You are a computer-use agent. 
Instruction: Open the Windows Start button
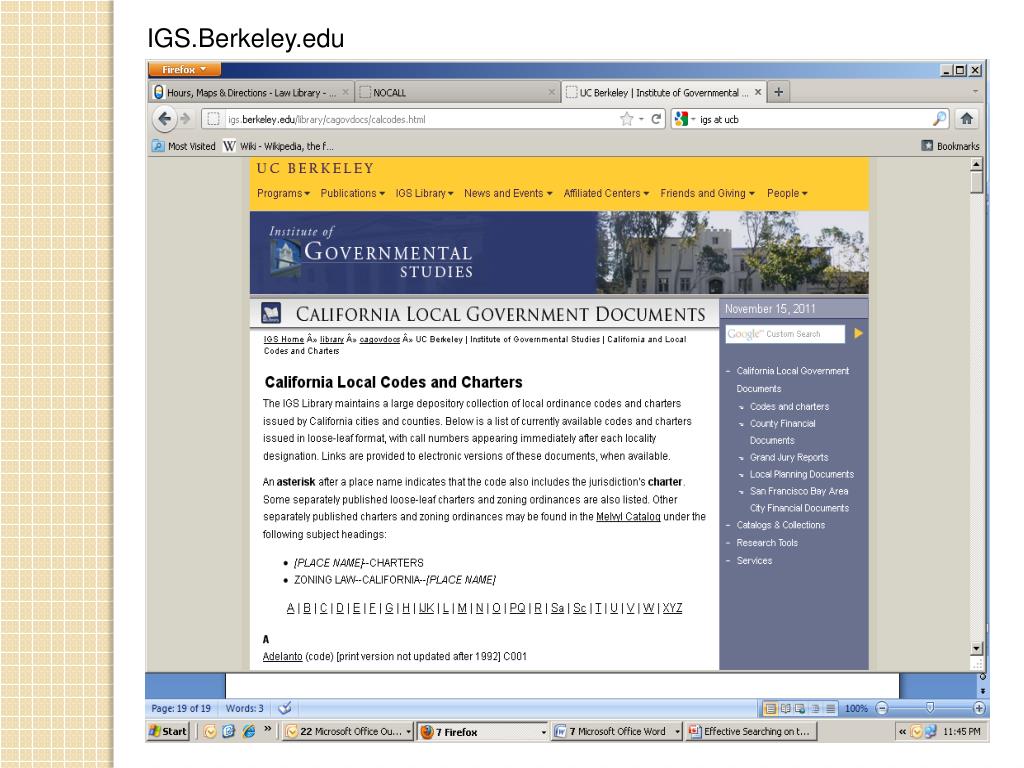coord(168,731)
